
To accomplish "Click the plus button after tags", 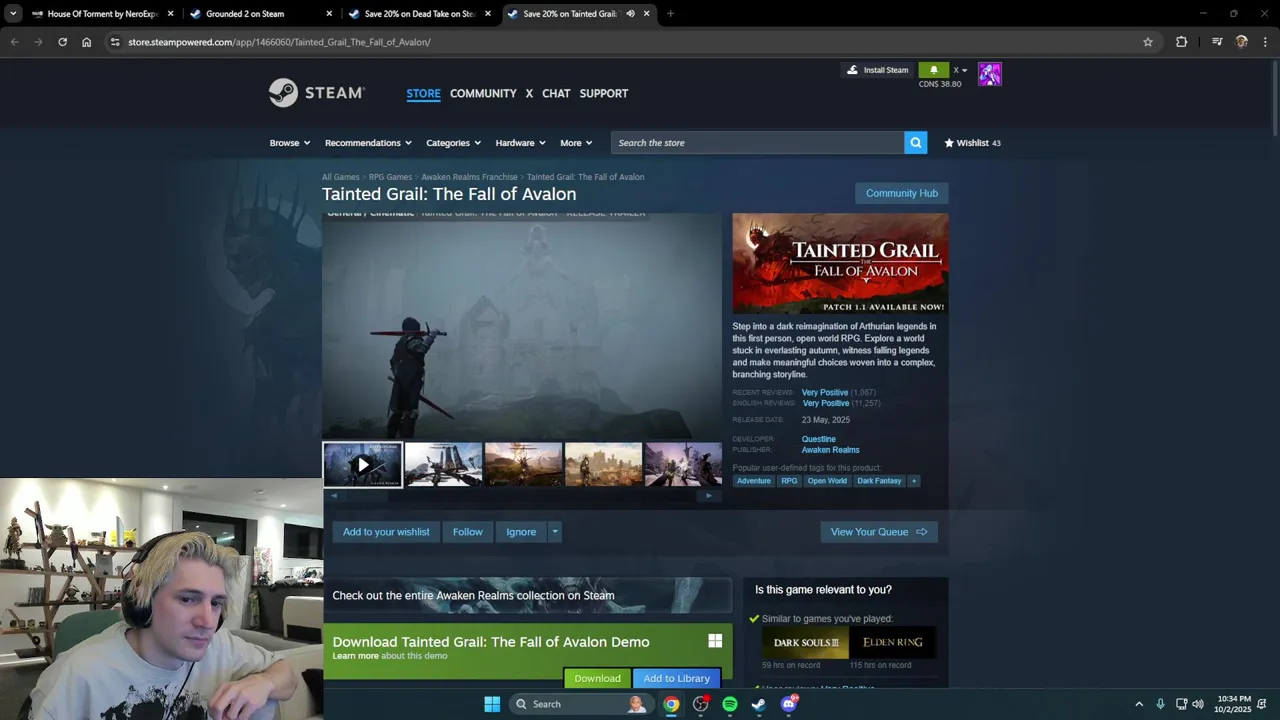I will pos(914,481).
